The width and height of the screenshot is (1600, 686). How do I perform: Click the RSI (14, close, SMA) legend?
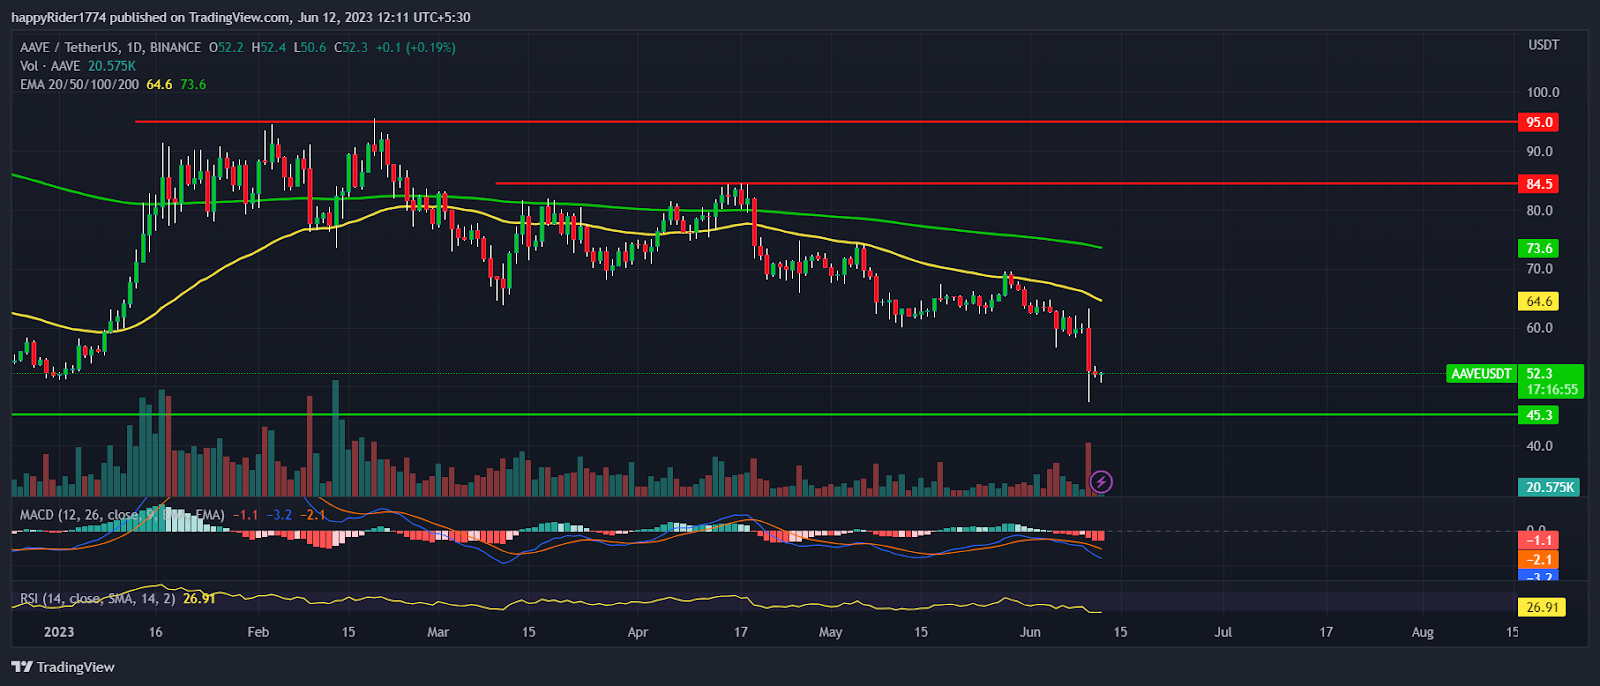coord(97,599)
